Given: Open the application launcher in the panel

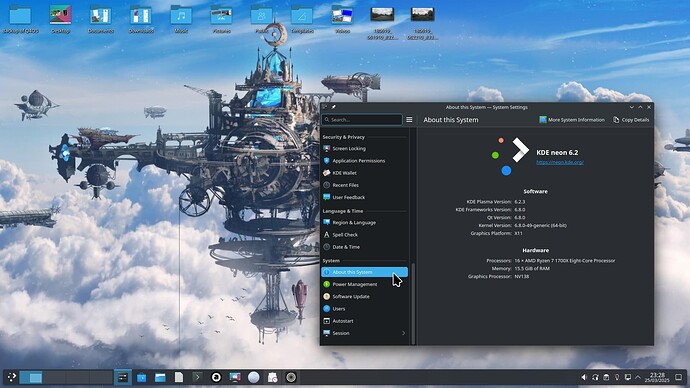Looking at the screenshot, I should pyautogui.click(x=12, y=377).
